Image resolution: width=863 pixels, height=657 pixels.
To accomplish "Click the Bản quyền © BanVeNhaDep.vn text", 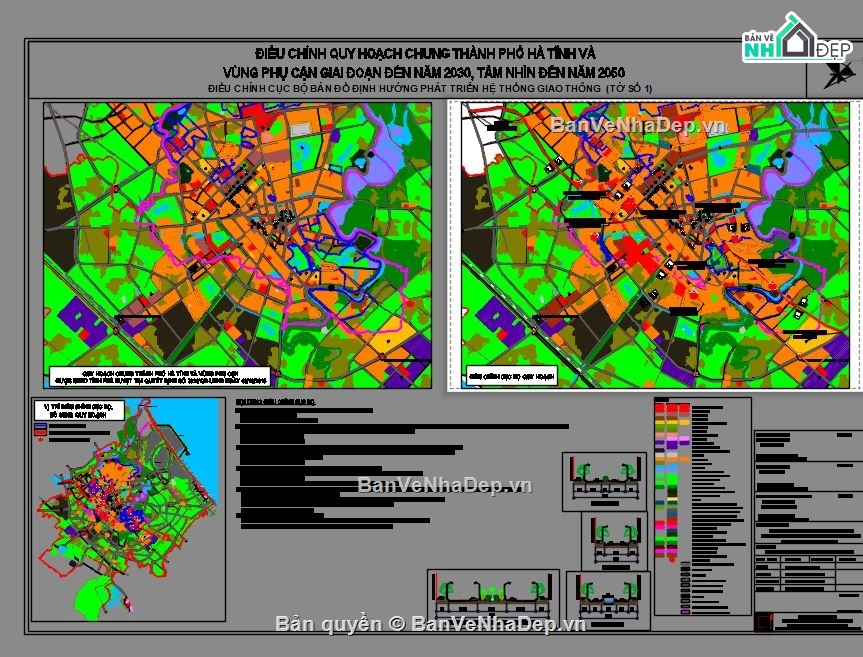I will coord(430,623).
